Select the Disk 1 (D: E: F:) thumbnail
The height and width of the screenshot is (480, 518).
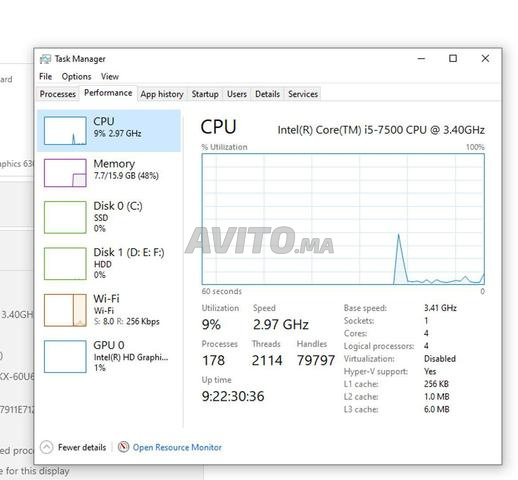tap(65, 263)
